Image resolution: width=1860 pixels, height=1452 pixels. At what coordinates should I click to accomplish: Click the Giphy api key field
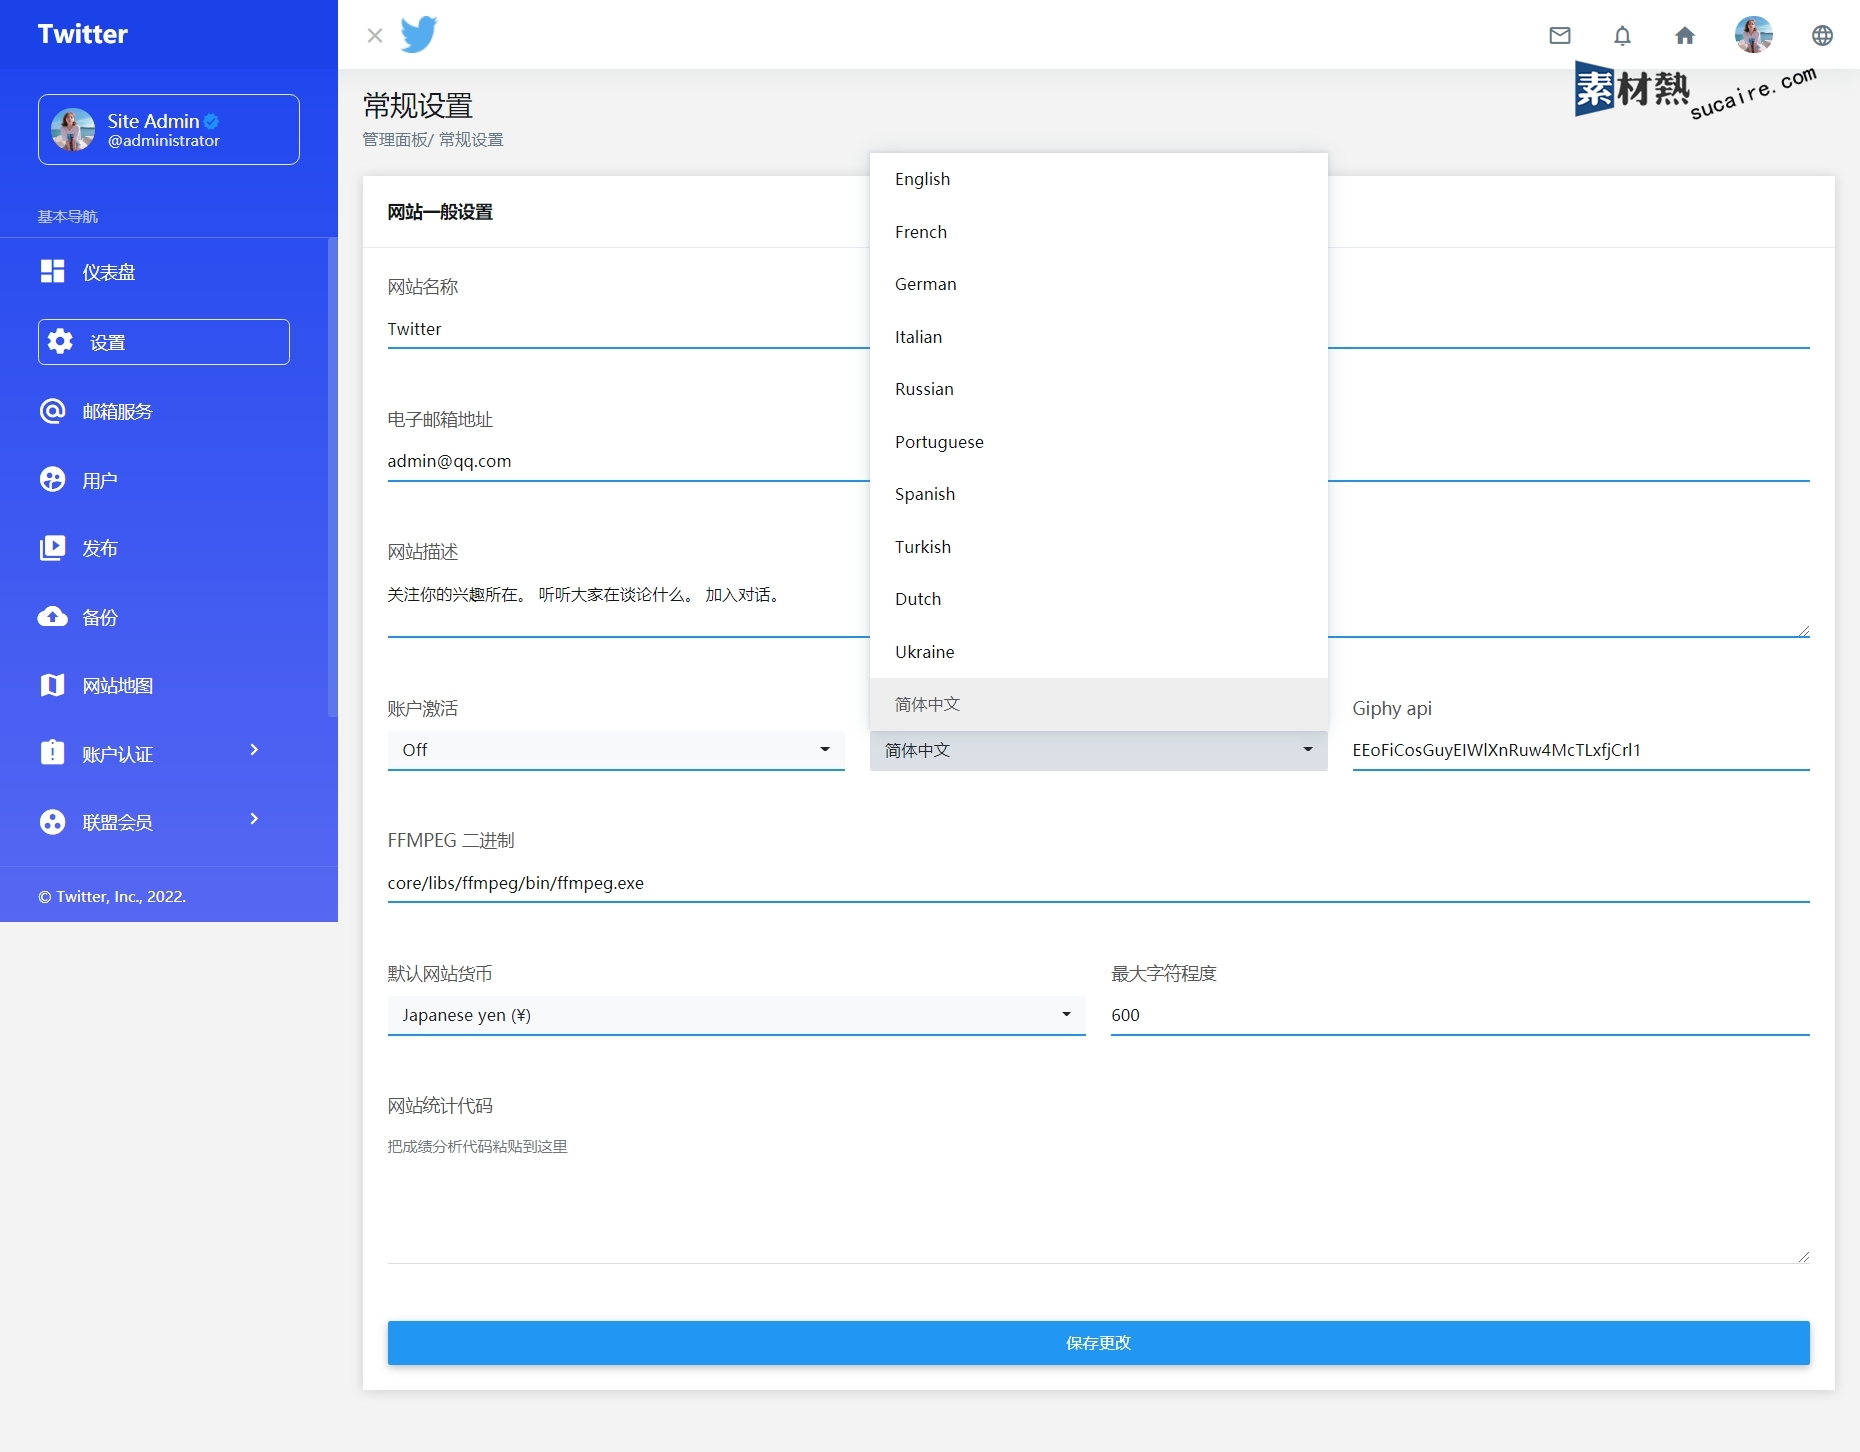1581,750
